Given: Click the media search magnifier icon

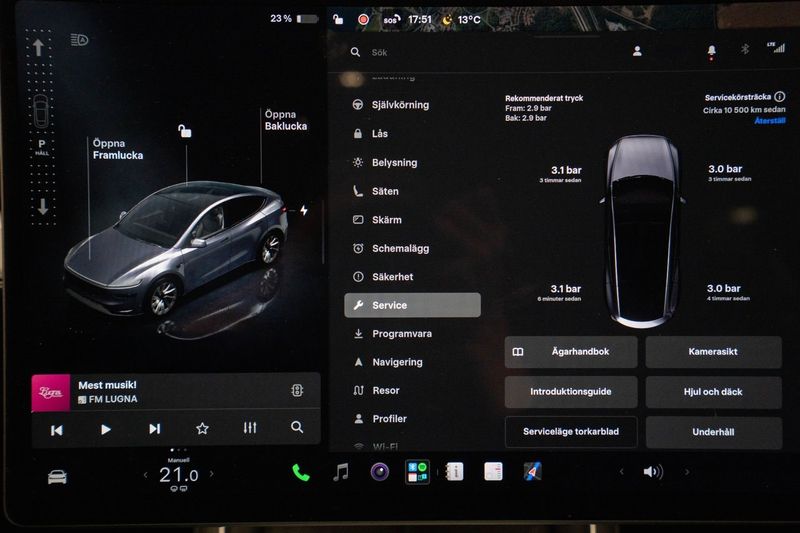Looking at the screenshot, I should point(297,427).
